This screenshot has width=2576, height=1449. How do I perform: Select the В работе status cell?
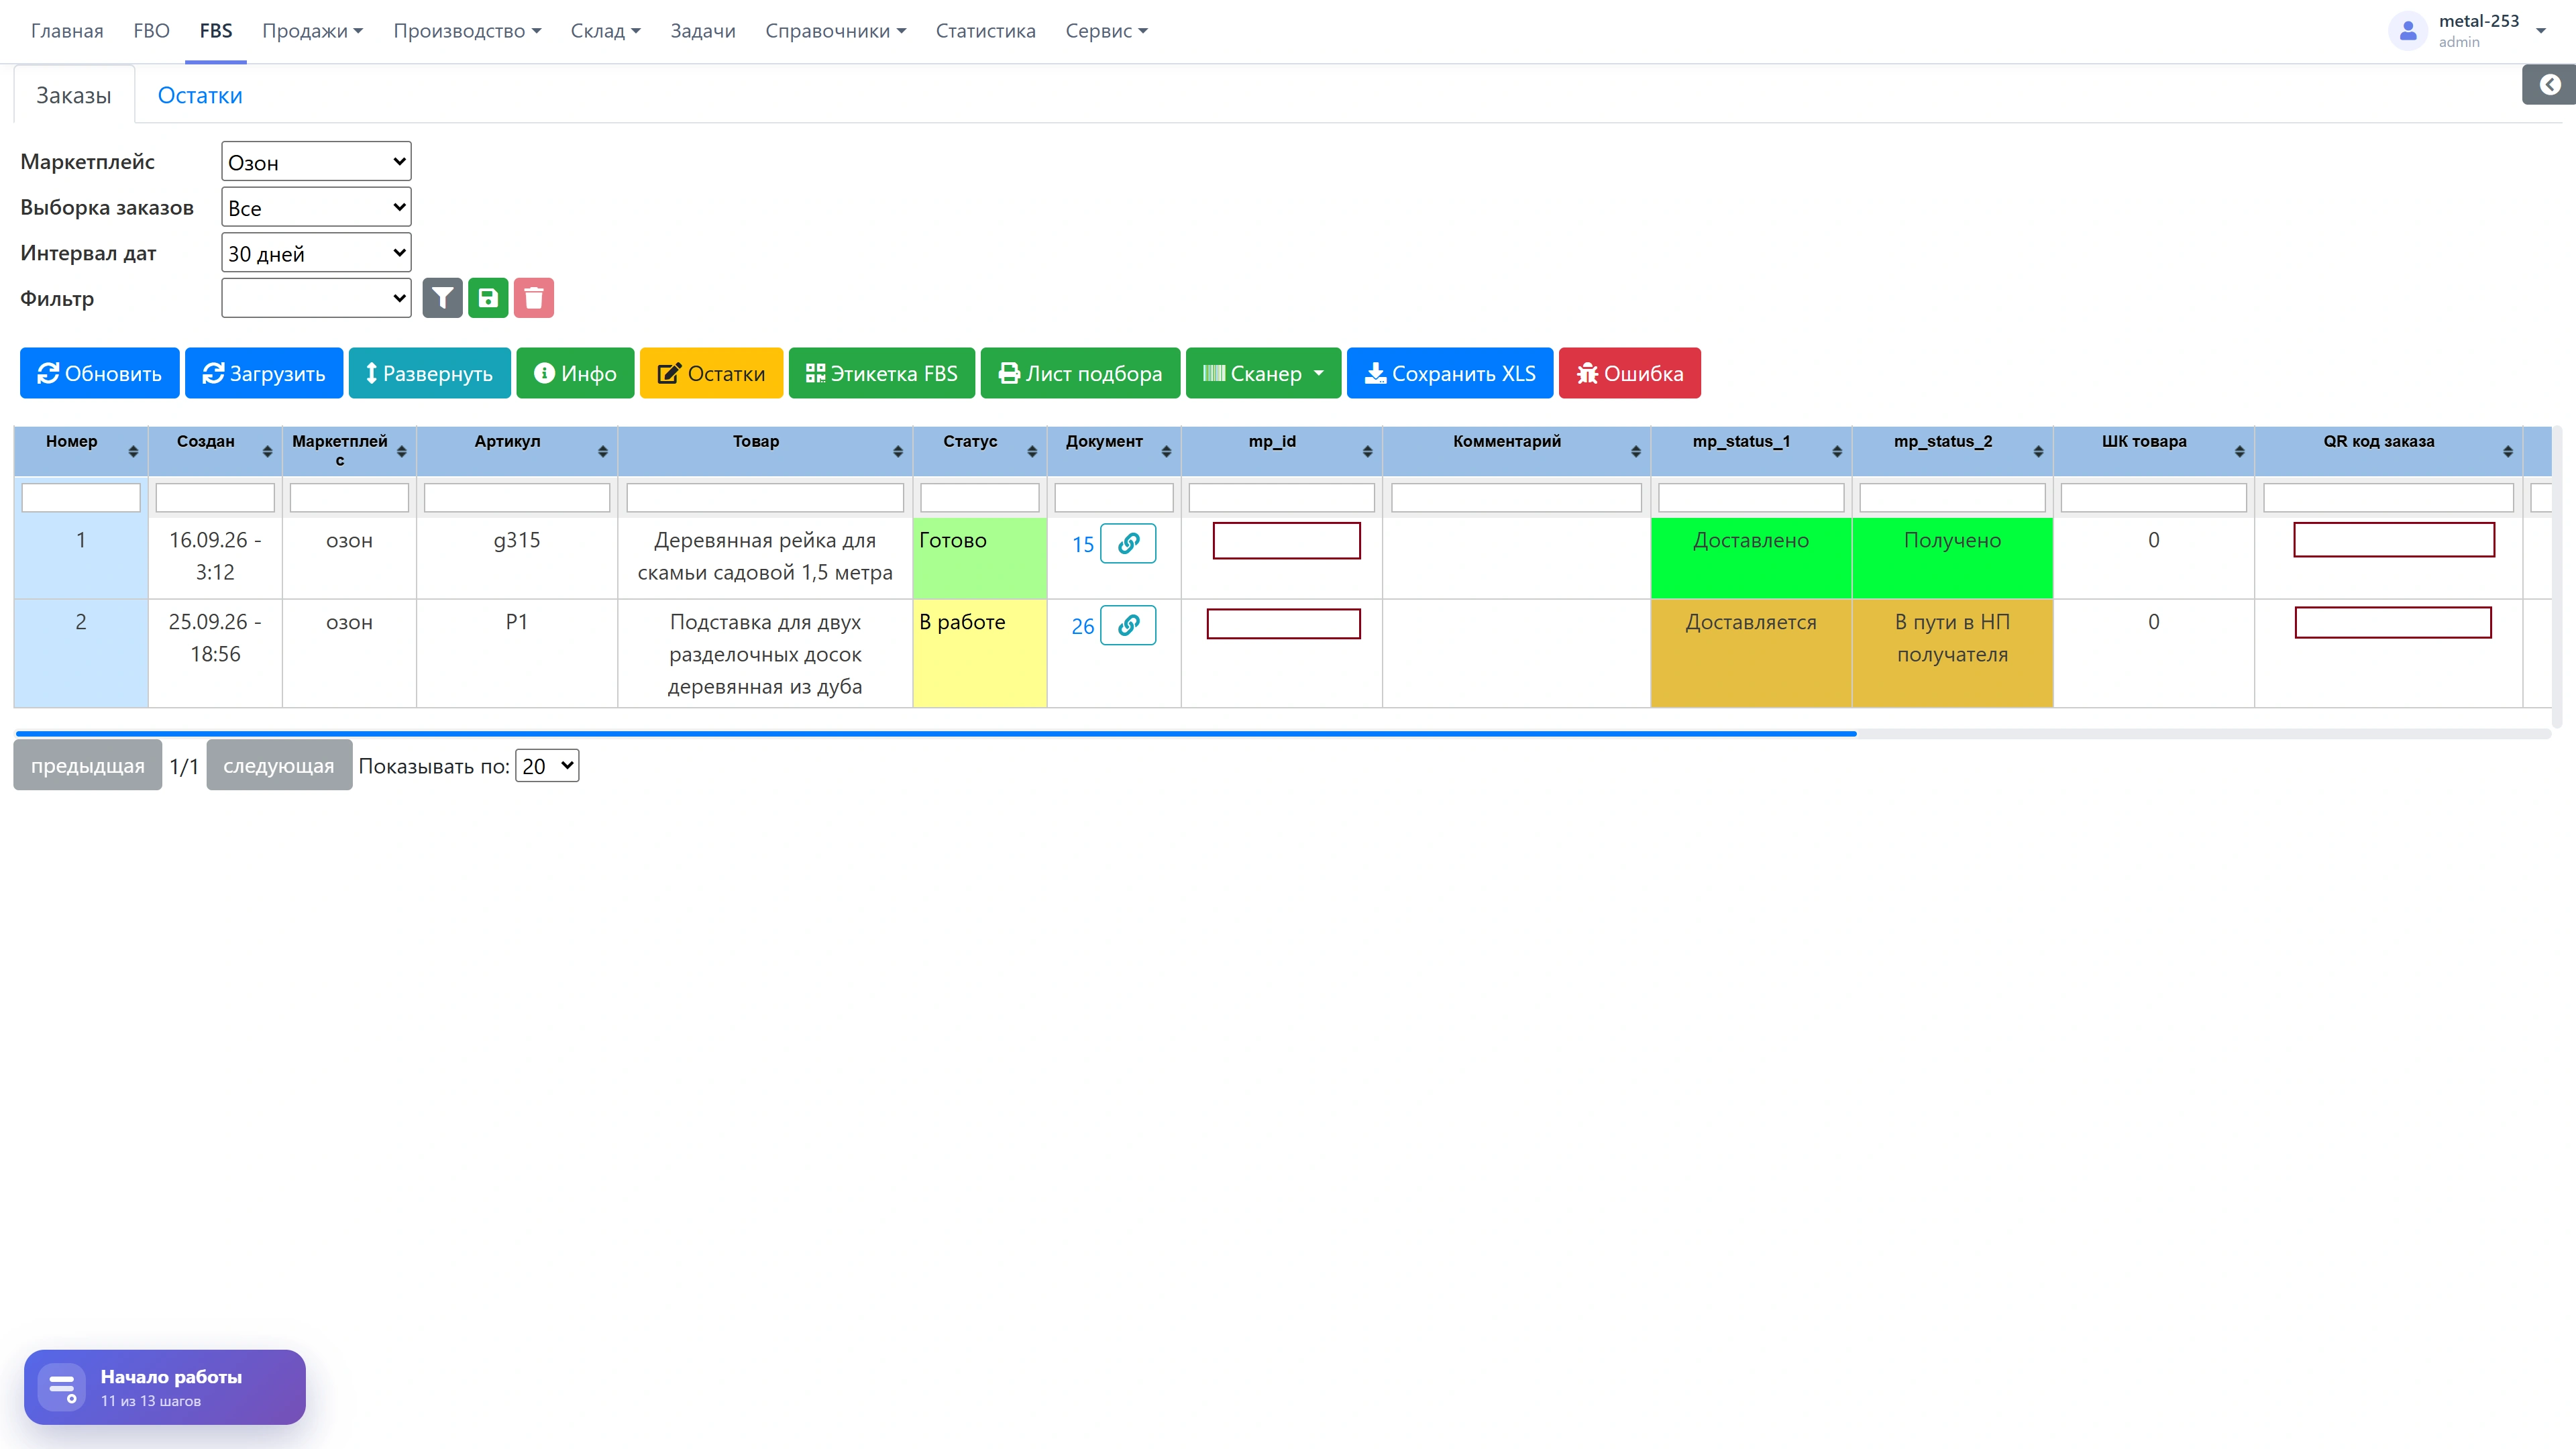(980, 653)
